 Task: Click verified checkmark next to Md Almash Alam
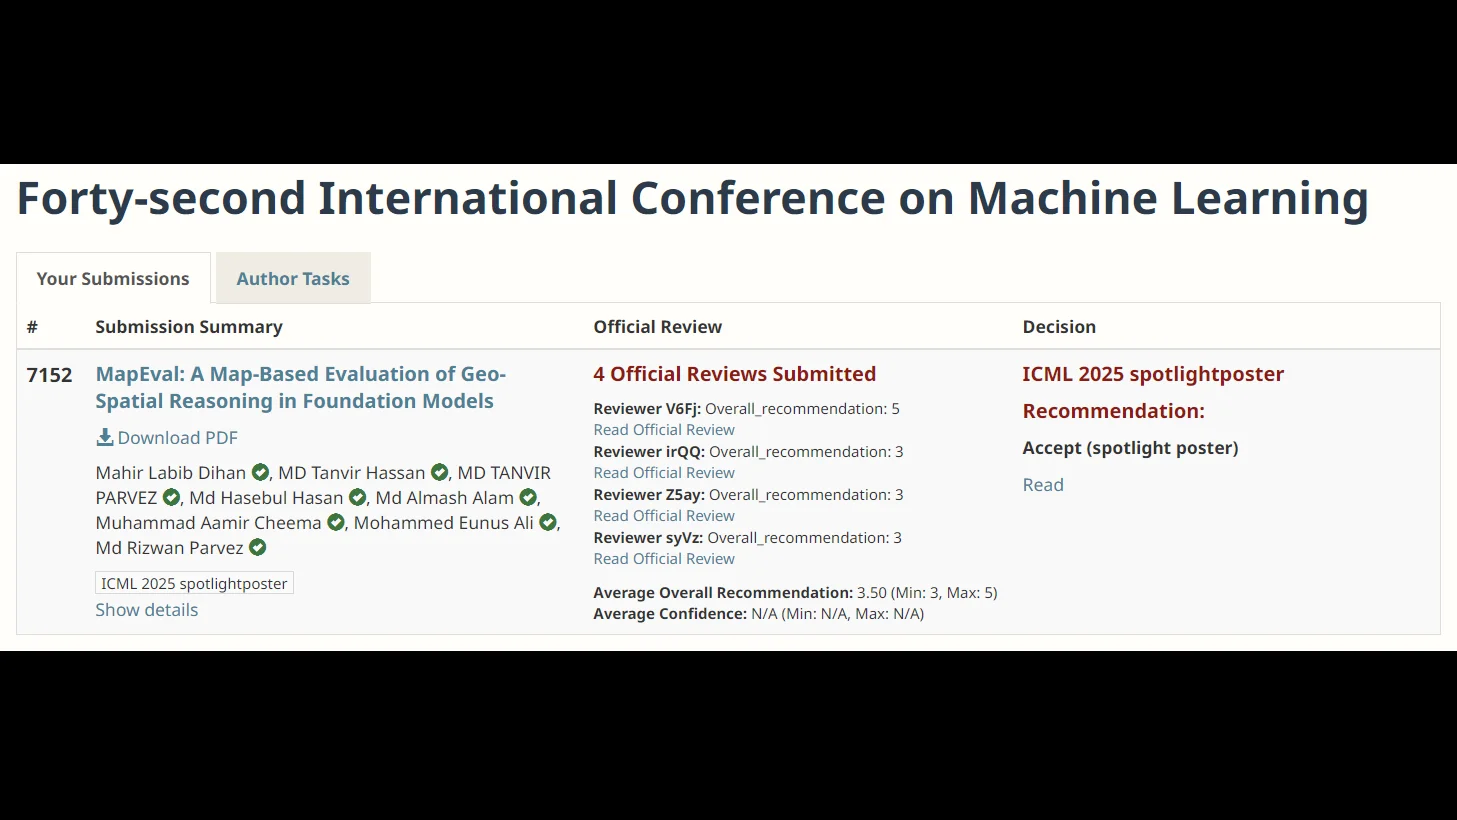[528, 497]
